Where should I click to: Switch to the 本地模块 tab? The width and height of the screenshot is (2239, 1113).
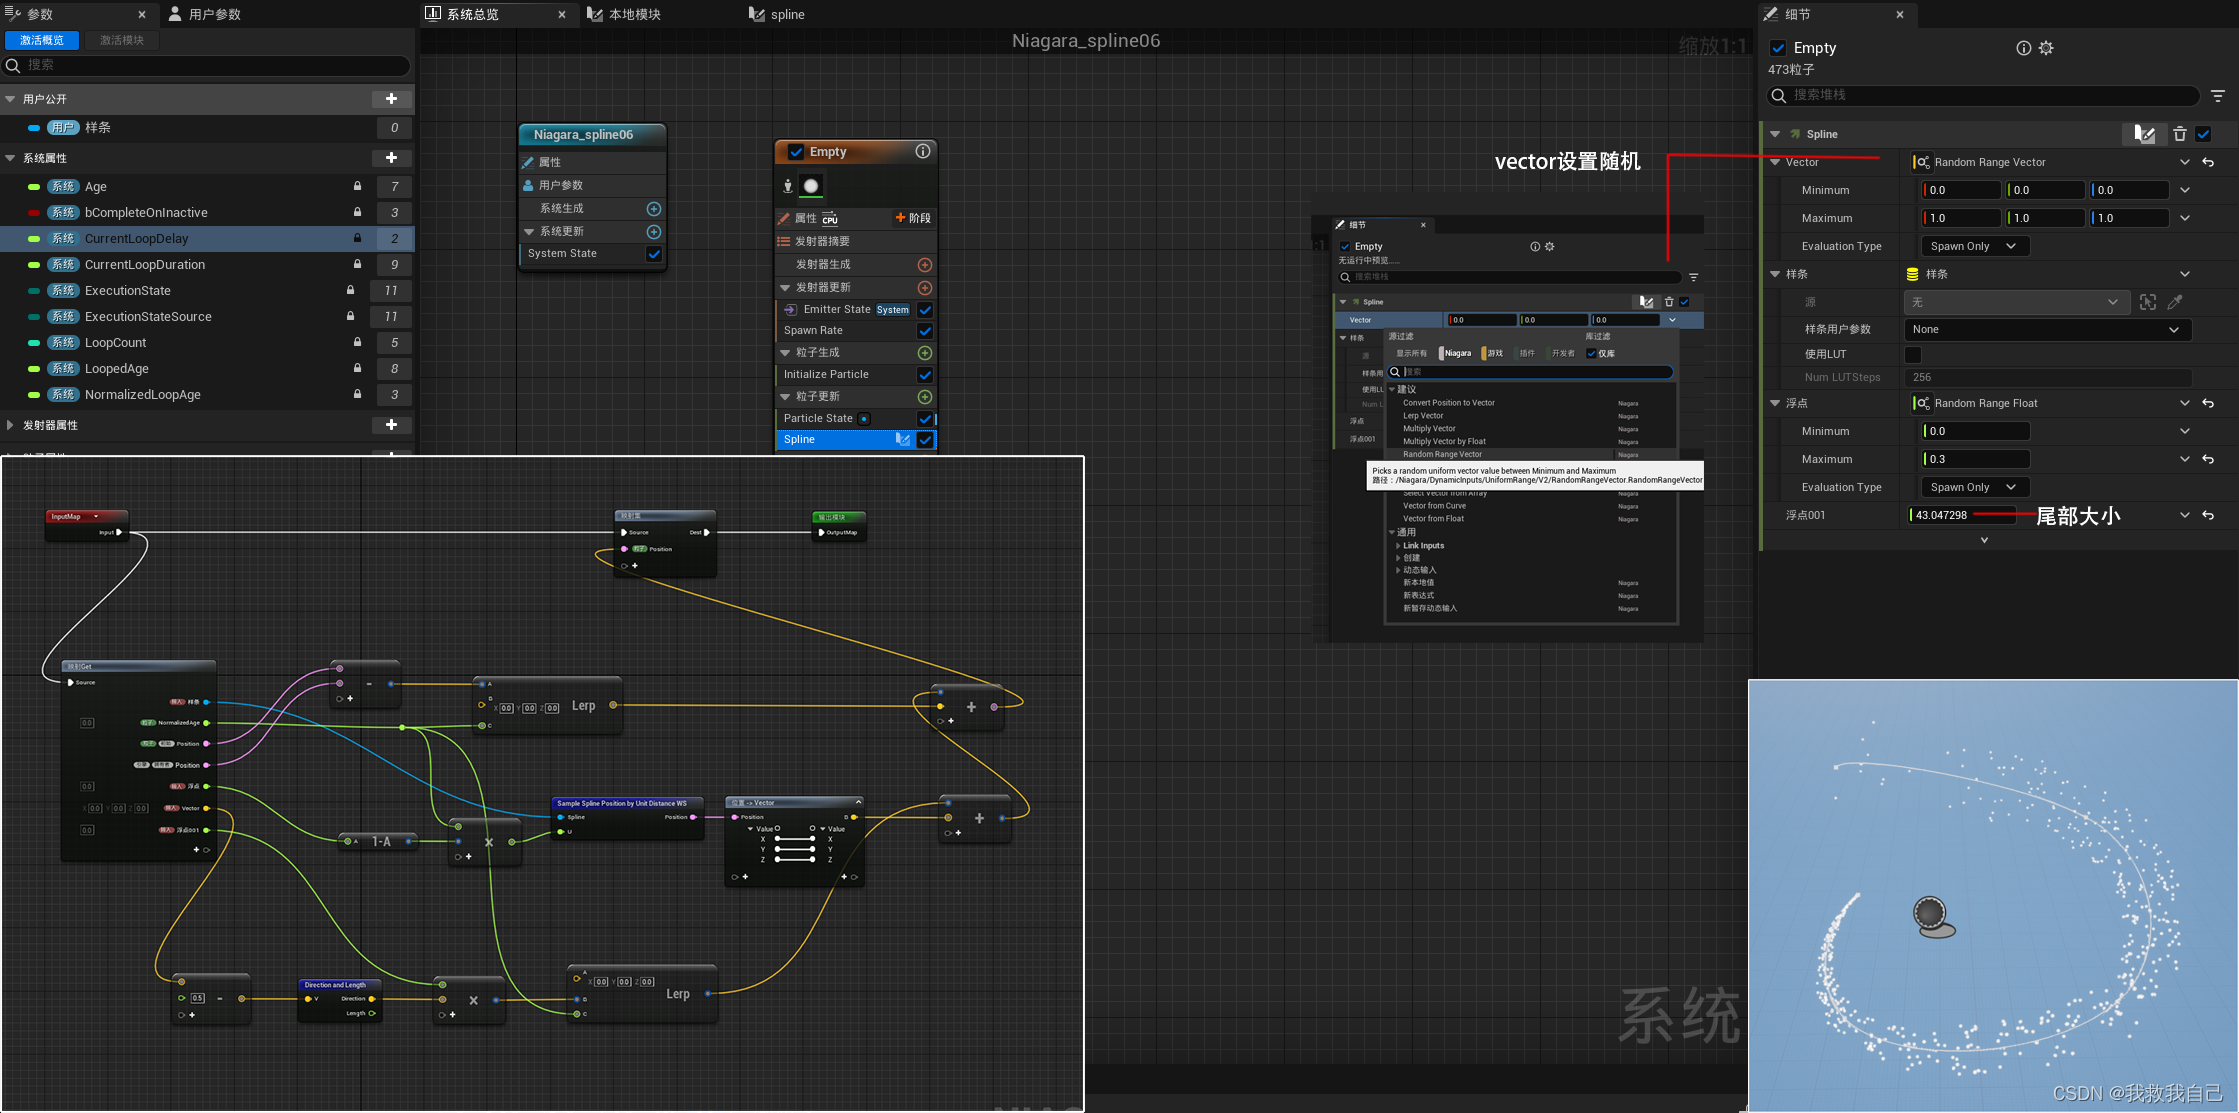[634, 14]
